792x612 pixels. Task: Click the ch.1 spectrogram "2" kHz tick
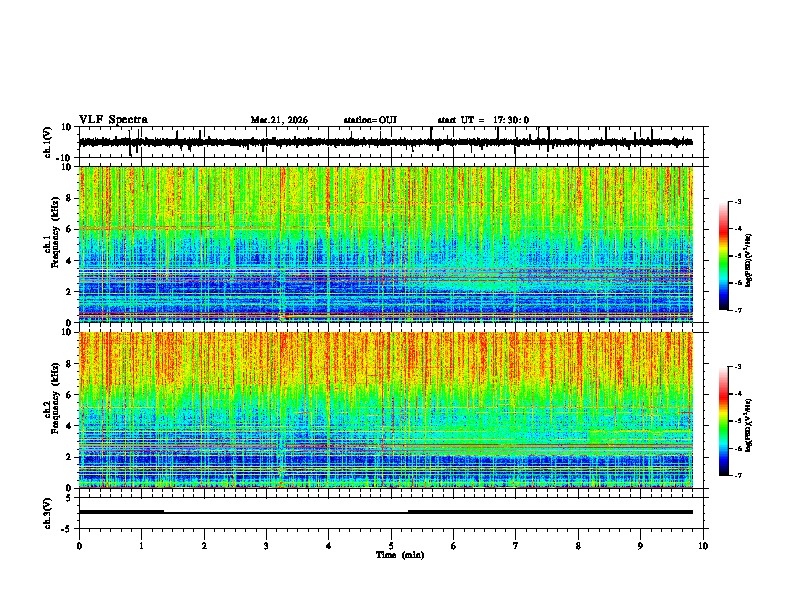coord(70,292)
